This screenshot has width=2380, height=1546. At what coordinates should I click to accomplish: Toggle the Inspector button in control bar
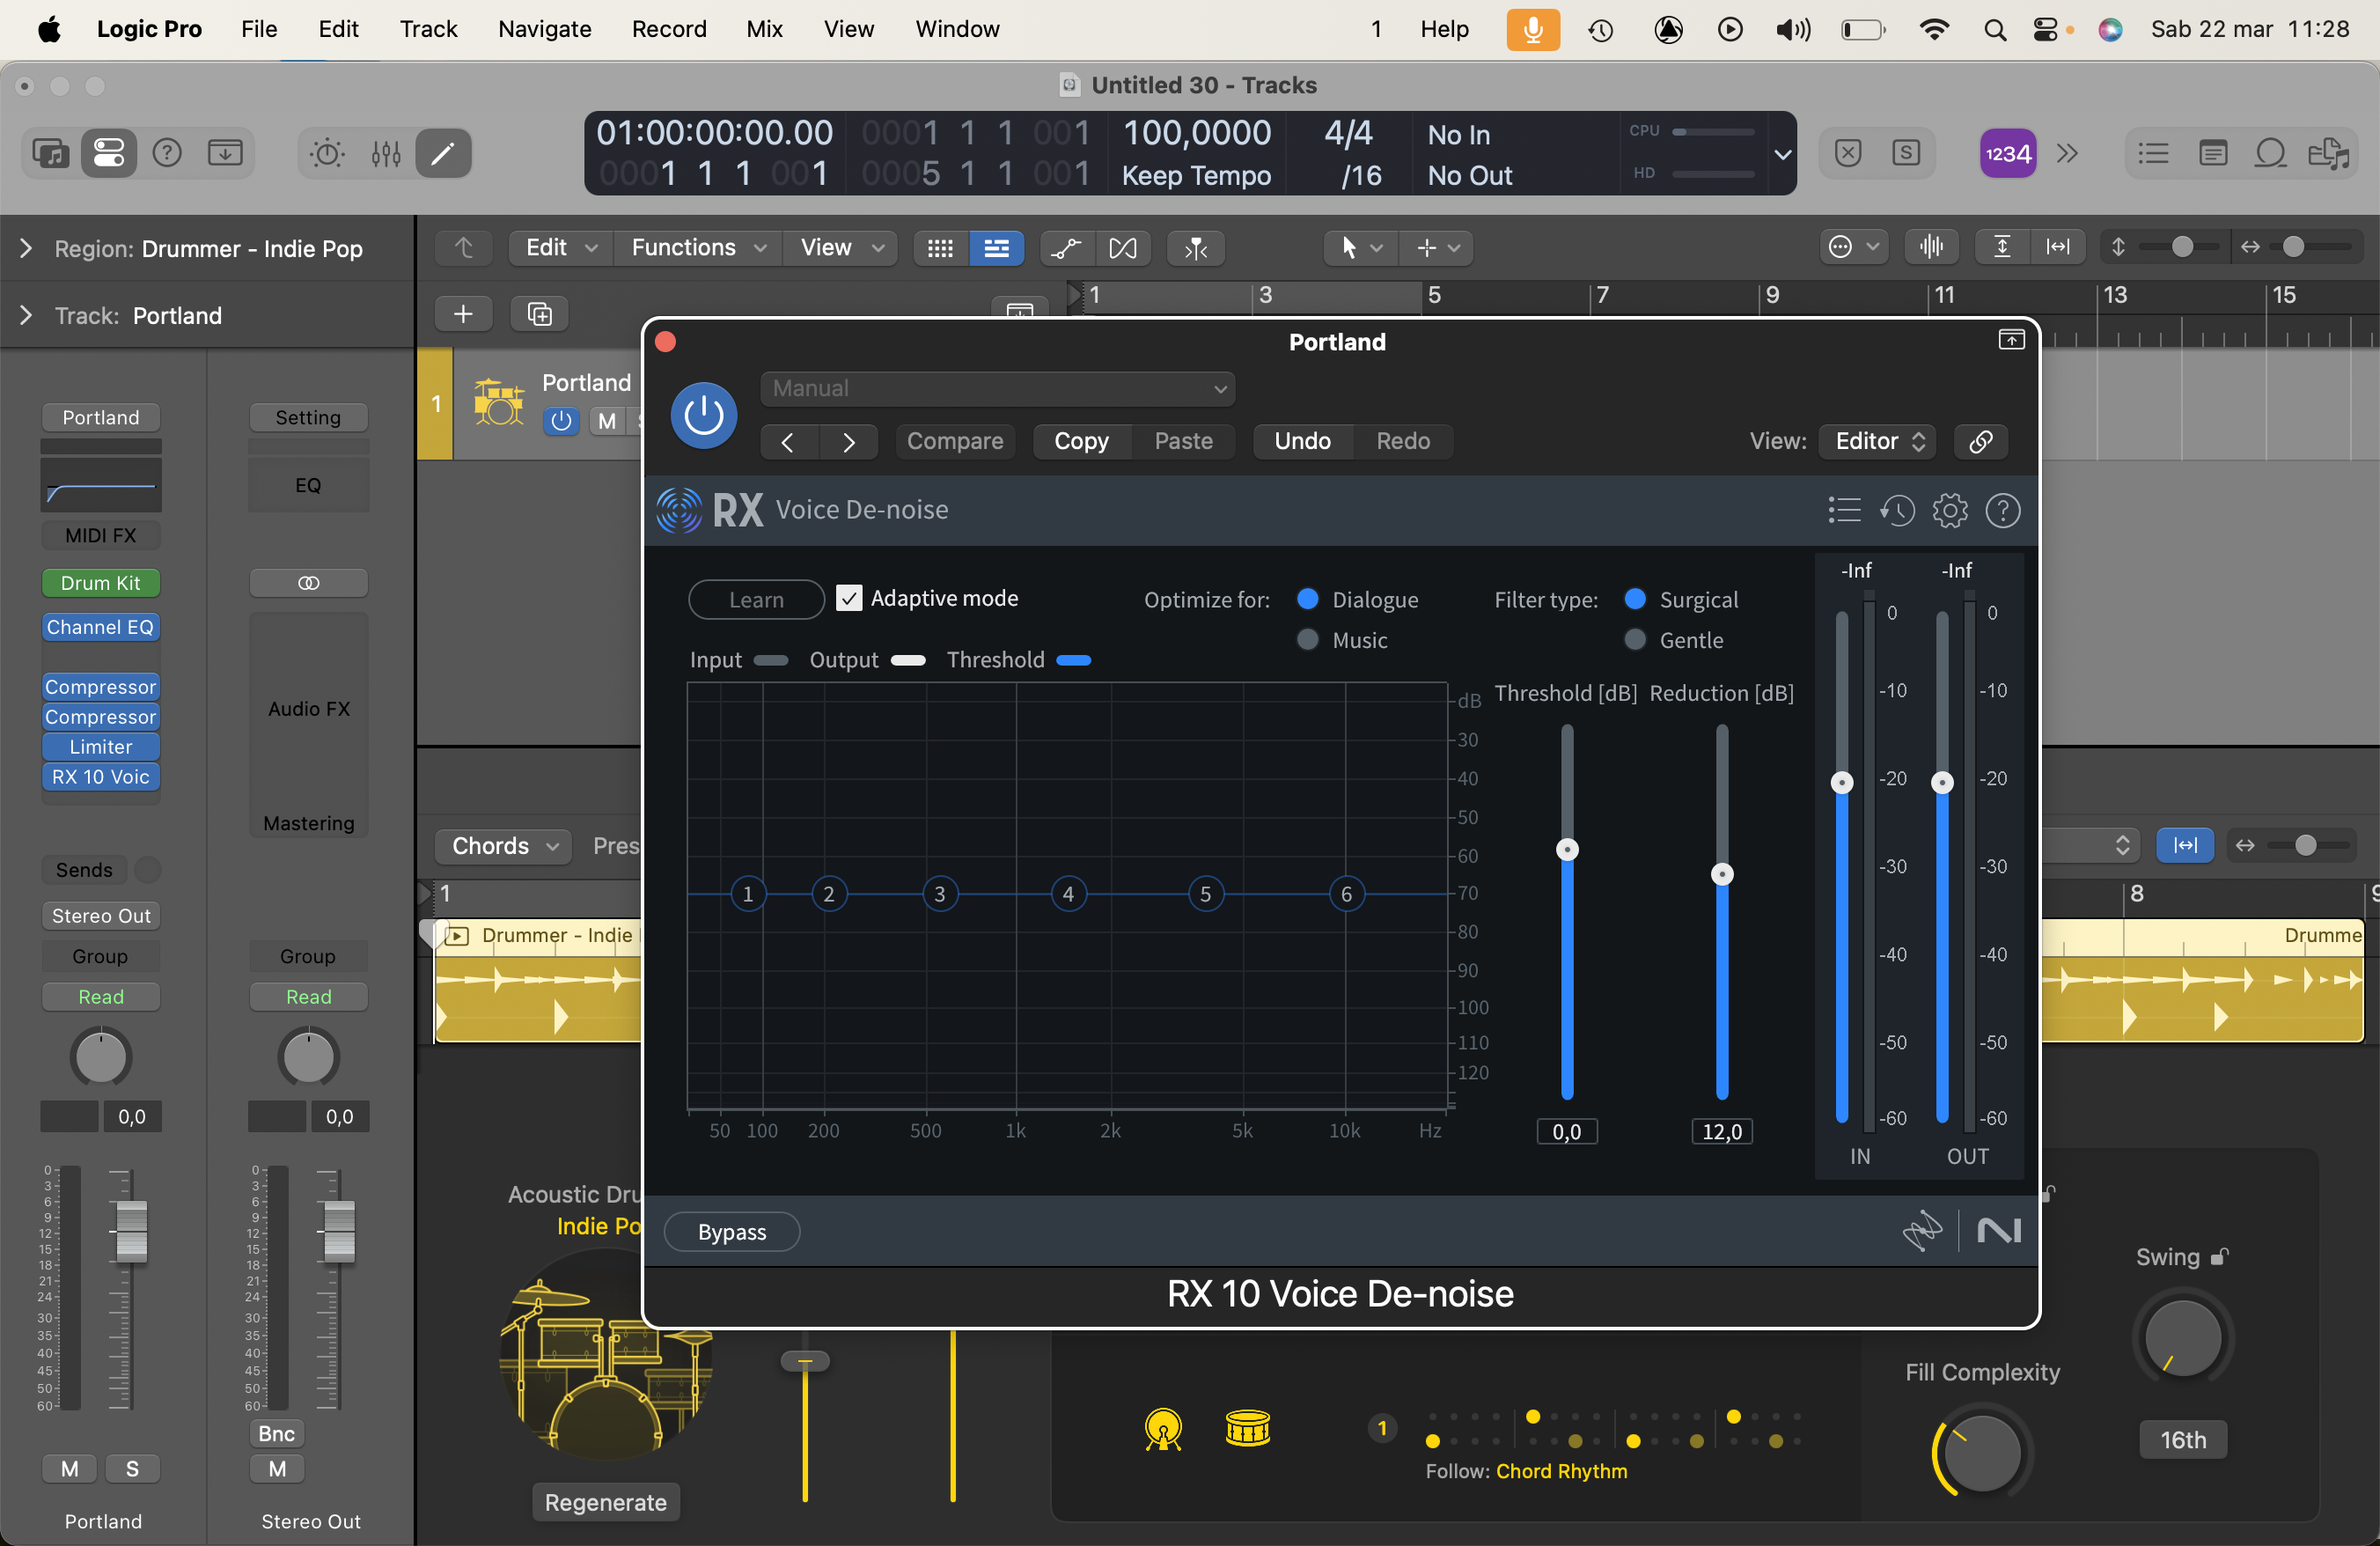(108, 153)
